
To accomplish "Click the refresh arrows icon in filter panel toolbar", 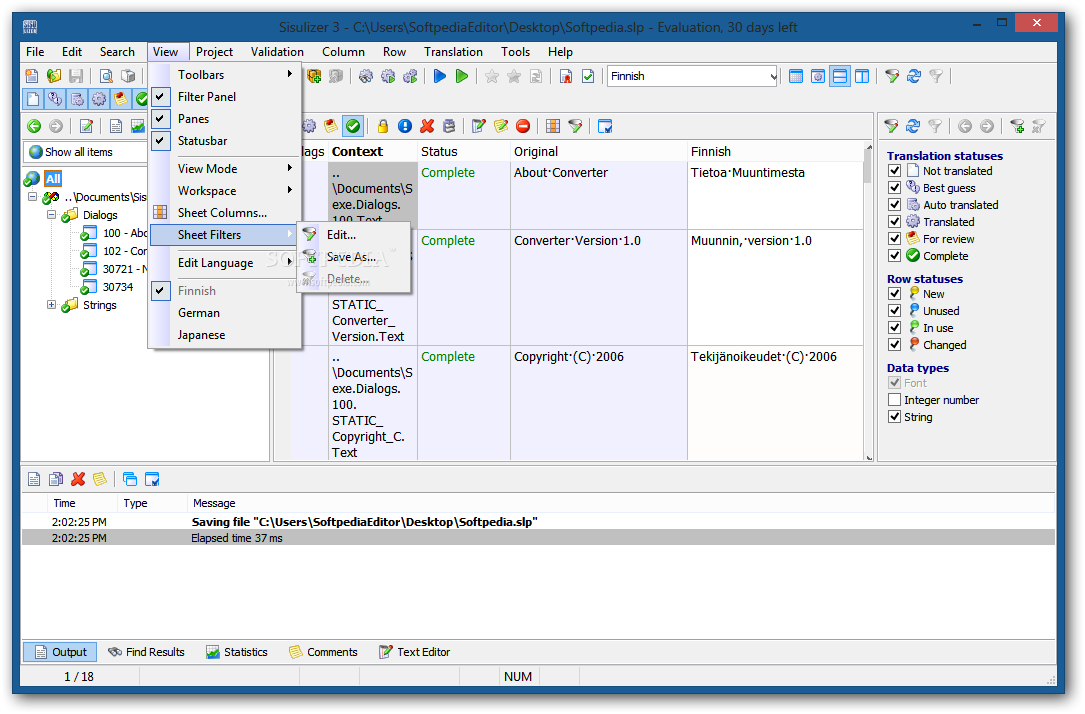I will [x=913, y=126].
